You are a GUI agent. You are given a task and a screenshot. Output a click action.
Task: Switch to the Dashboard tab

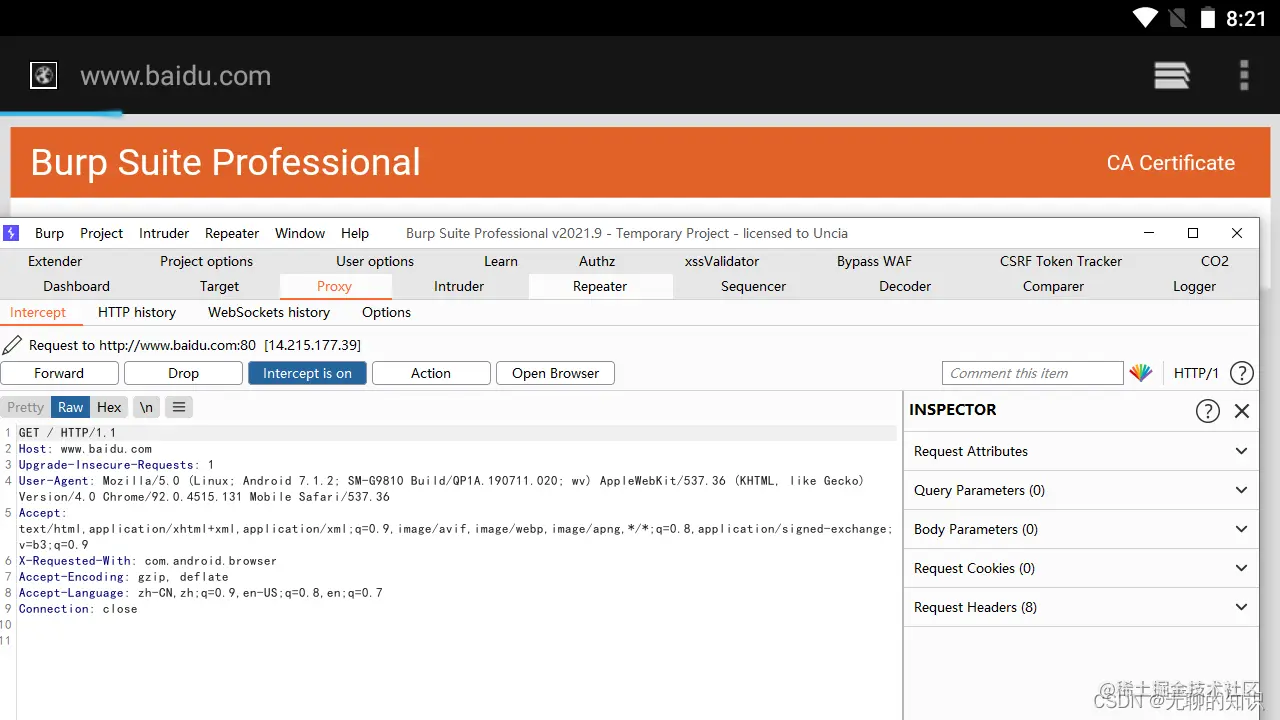click(76, 286)
